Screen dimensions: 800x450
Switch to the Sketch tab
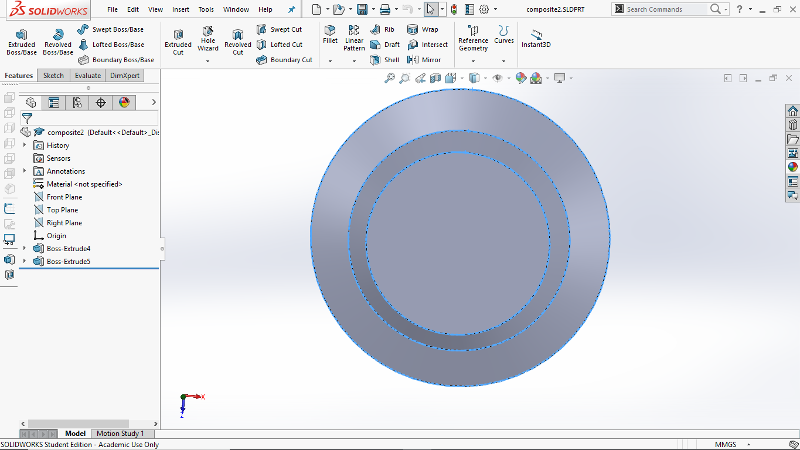[x=53, y=76]
